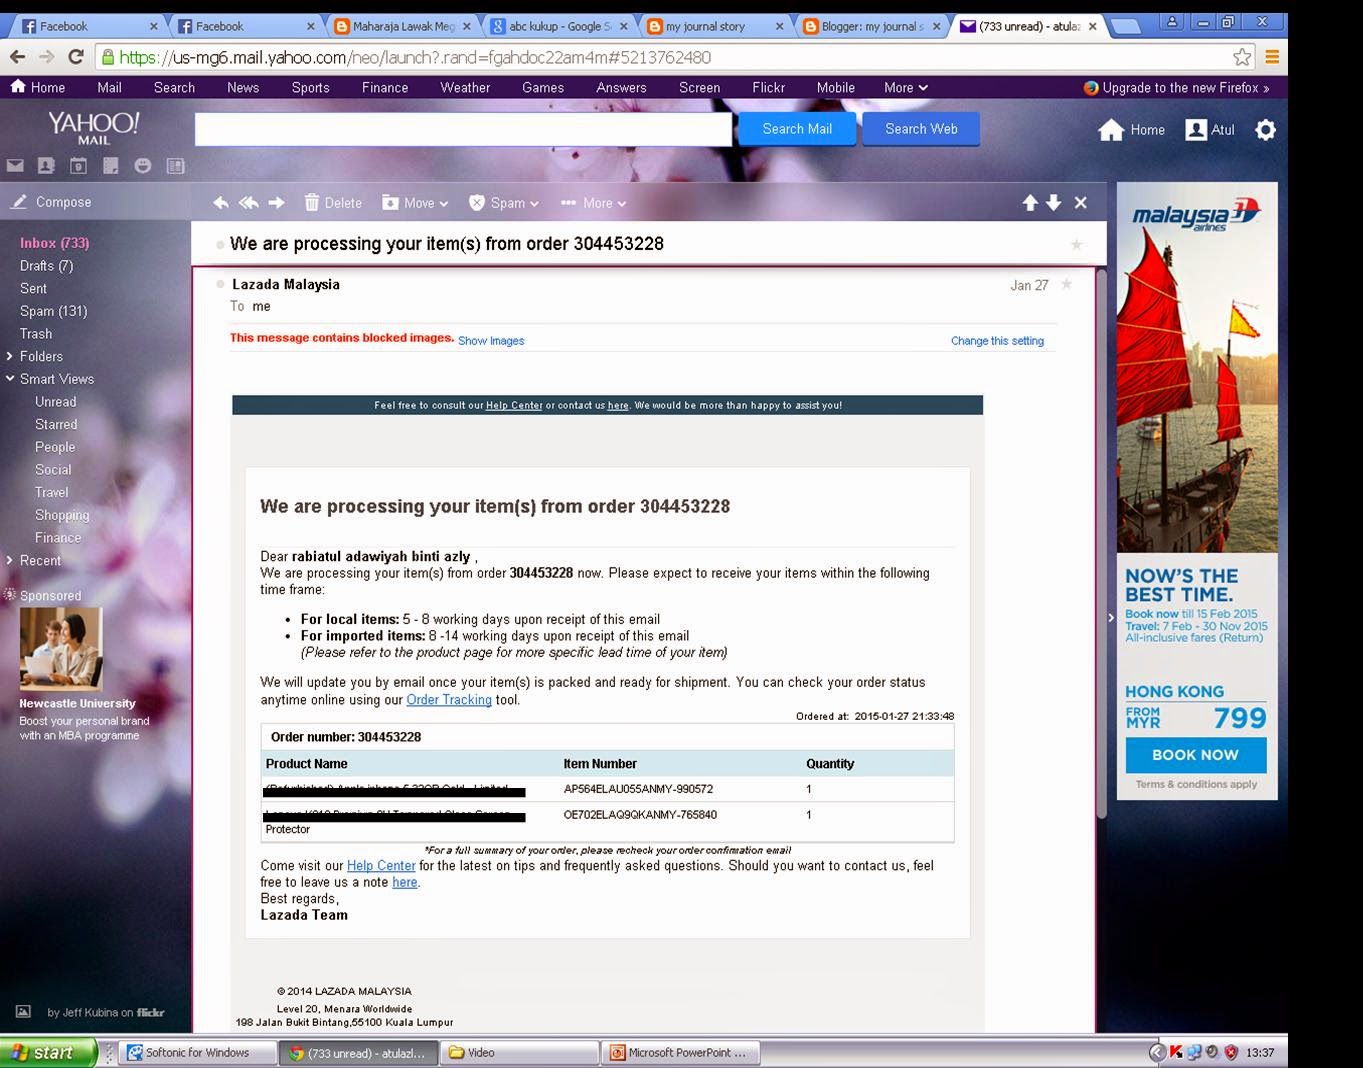Viewport: 1363px width, 1068px height.
Task: Click the Newcastle University sponsored thumbnail
Action: point(60,650)
